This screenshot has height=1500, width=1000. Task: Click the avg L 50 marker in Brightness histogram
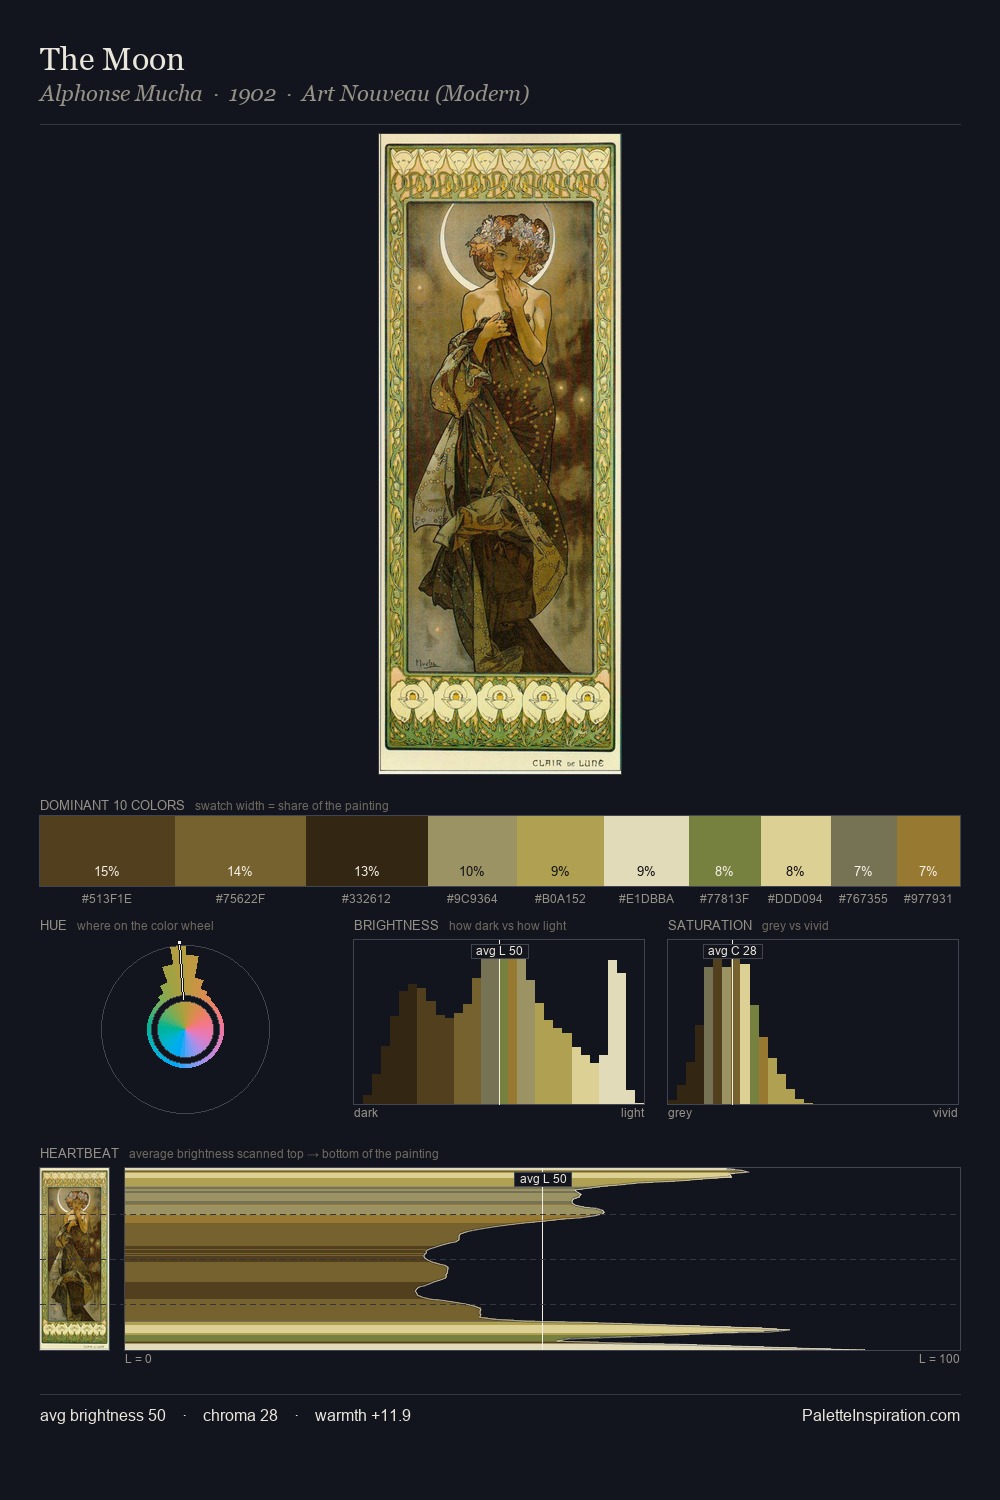tap(499, 951)
